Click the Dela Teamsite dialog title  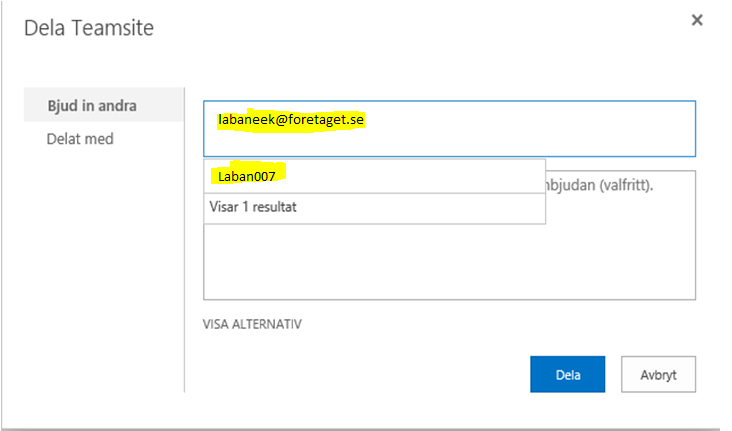pos(89,28)
